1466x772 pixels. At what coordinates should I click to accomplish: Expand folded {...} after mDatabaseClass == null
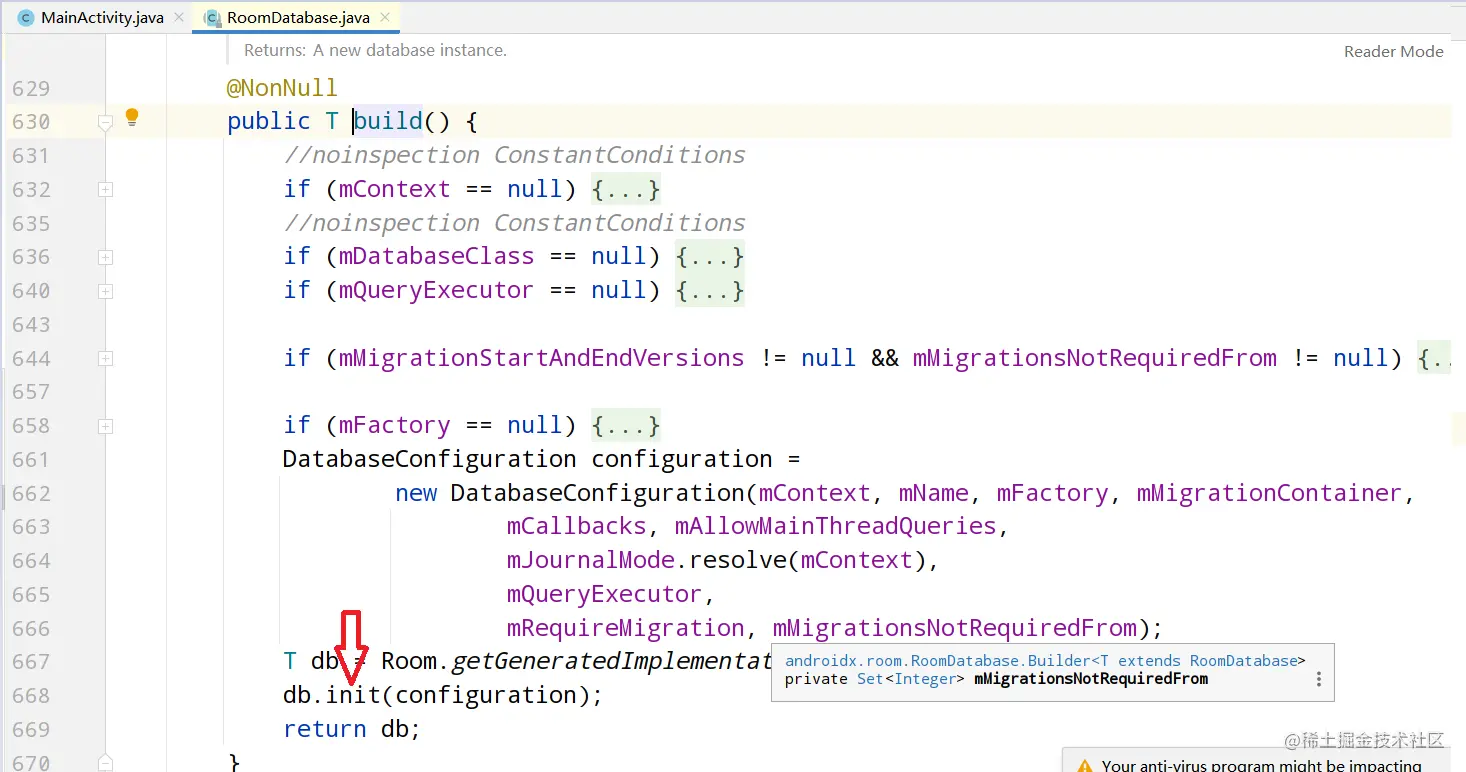pyautogui.click(x=709, y=256)
